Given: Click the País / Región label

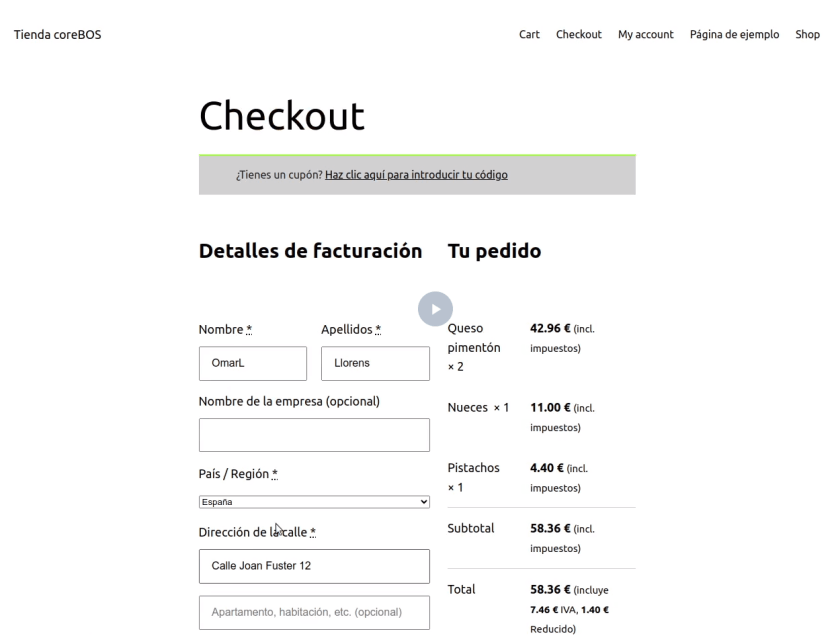Looking at the screenshot, I should click(x=235, y=474).
